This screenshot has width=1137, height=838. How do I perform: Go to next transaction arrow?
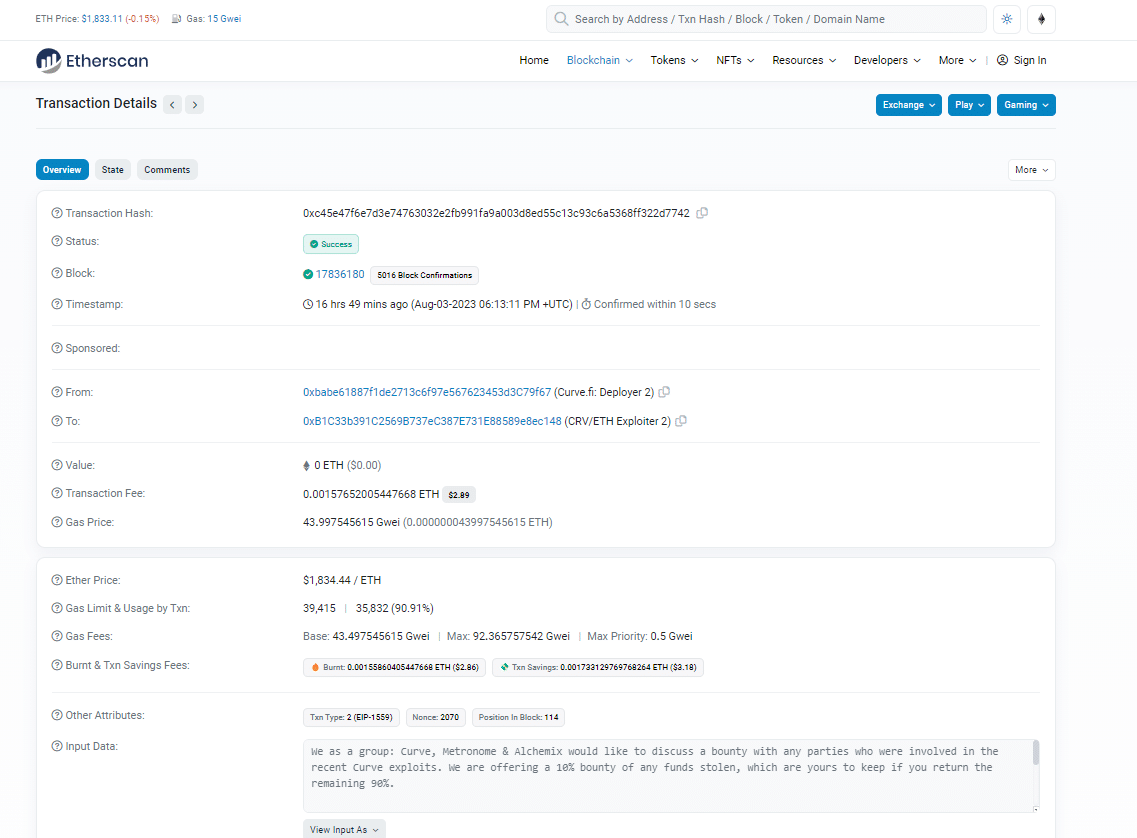194,104
